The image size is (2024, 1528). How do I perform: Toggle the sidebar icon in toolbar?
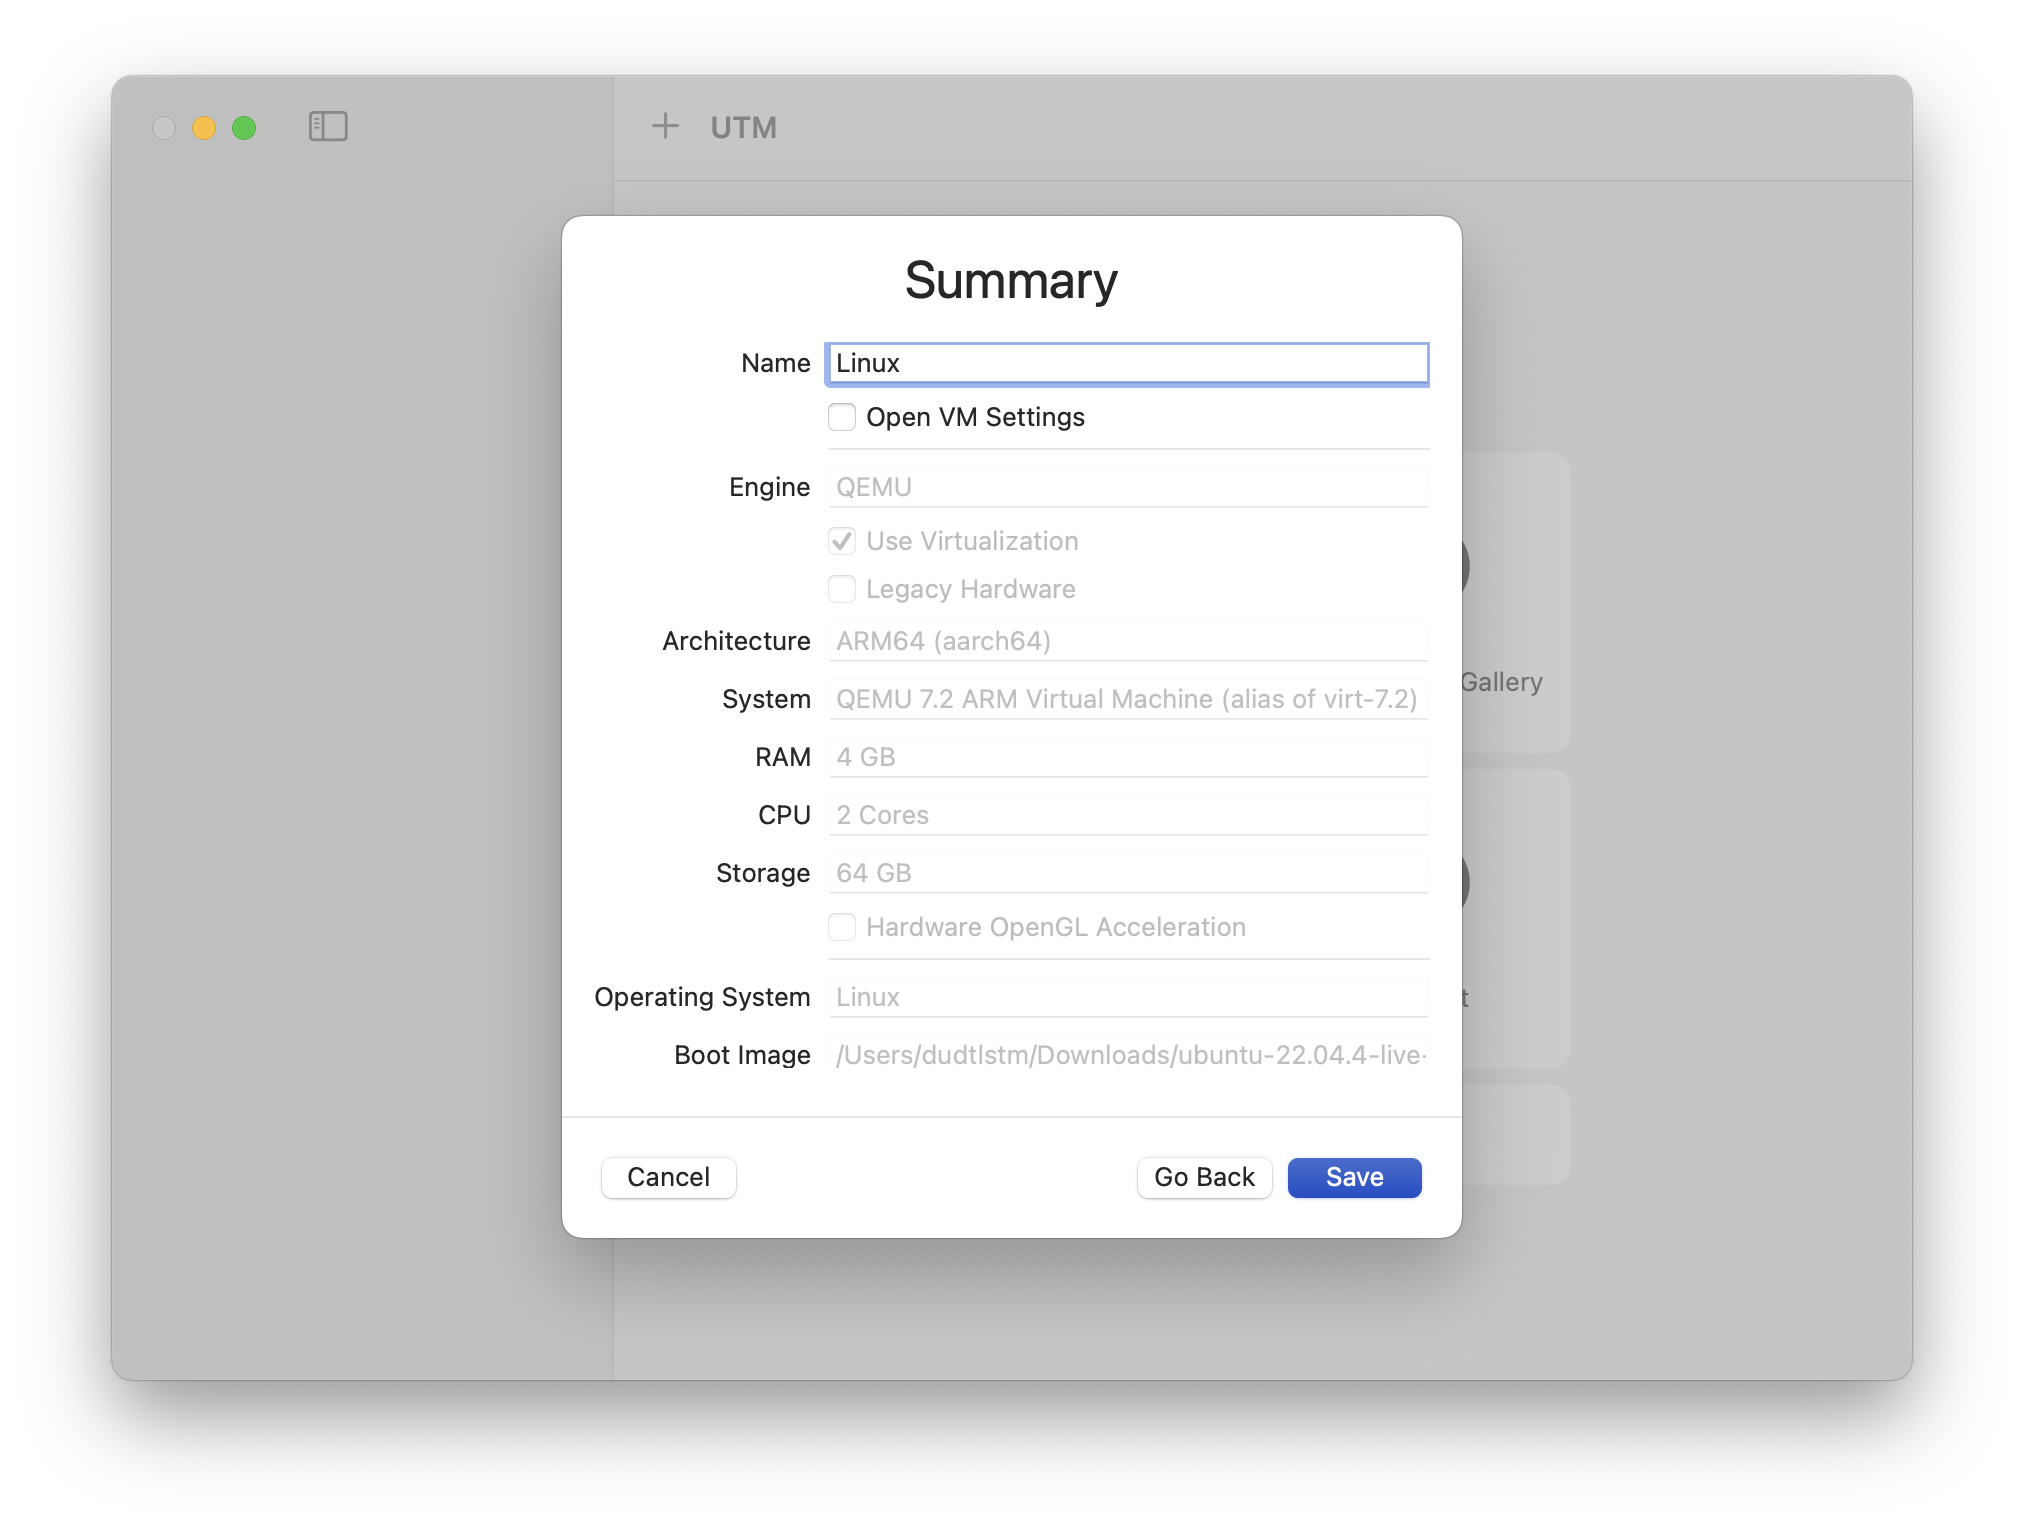tap(328, 127)
